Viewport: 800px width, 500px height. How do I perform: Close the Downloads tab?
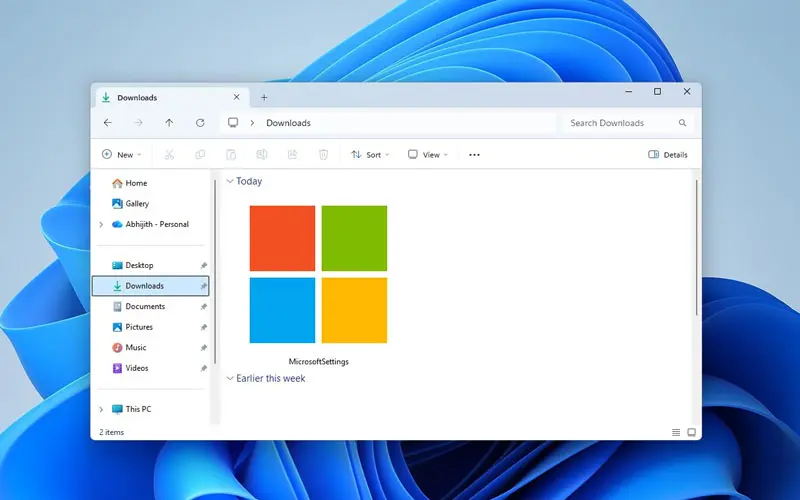236,97
